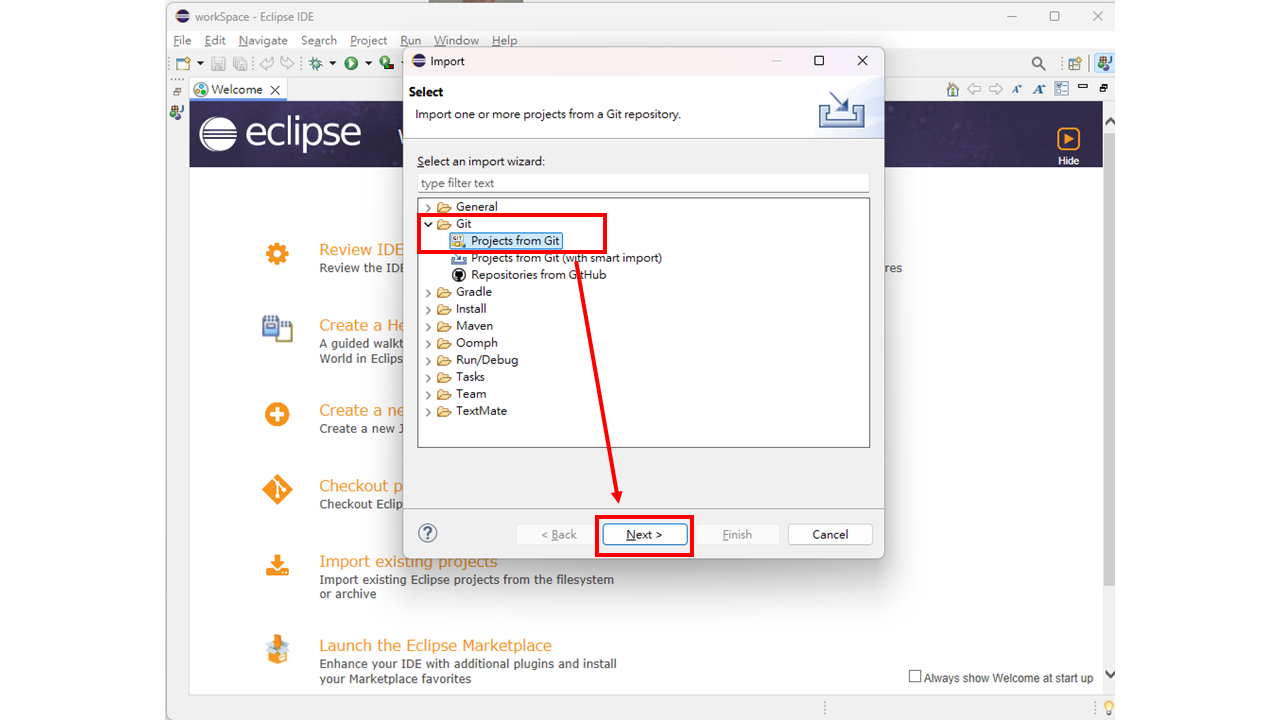Click the Save toolbar icon
The height and width of the screenshot is (720, 1280).
click(x=218, y=63)
